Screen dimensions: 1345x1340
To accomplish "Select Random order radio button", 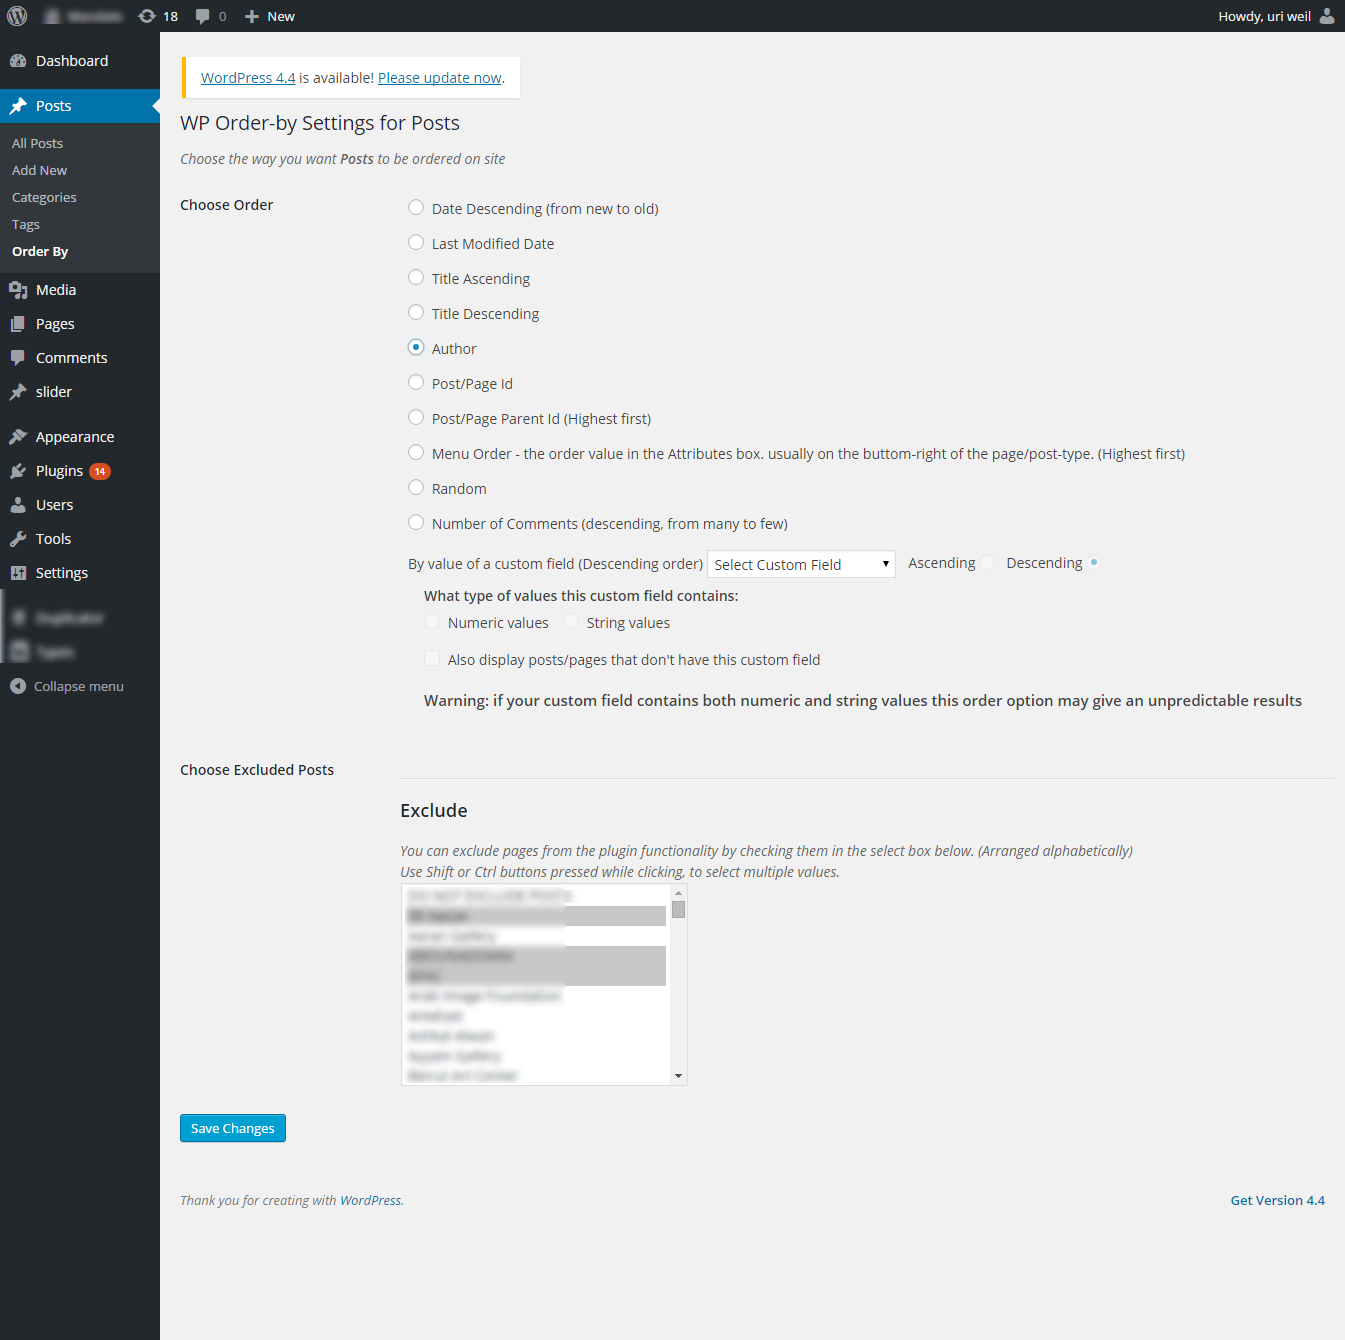I will (416, 487).
